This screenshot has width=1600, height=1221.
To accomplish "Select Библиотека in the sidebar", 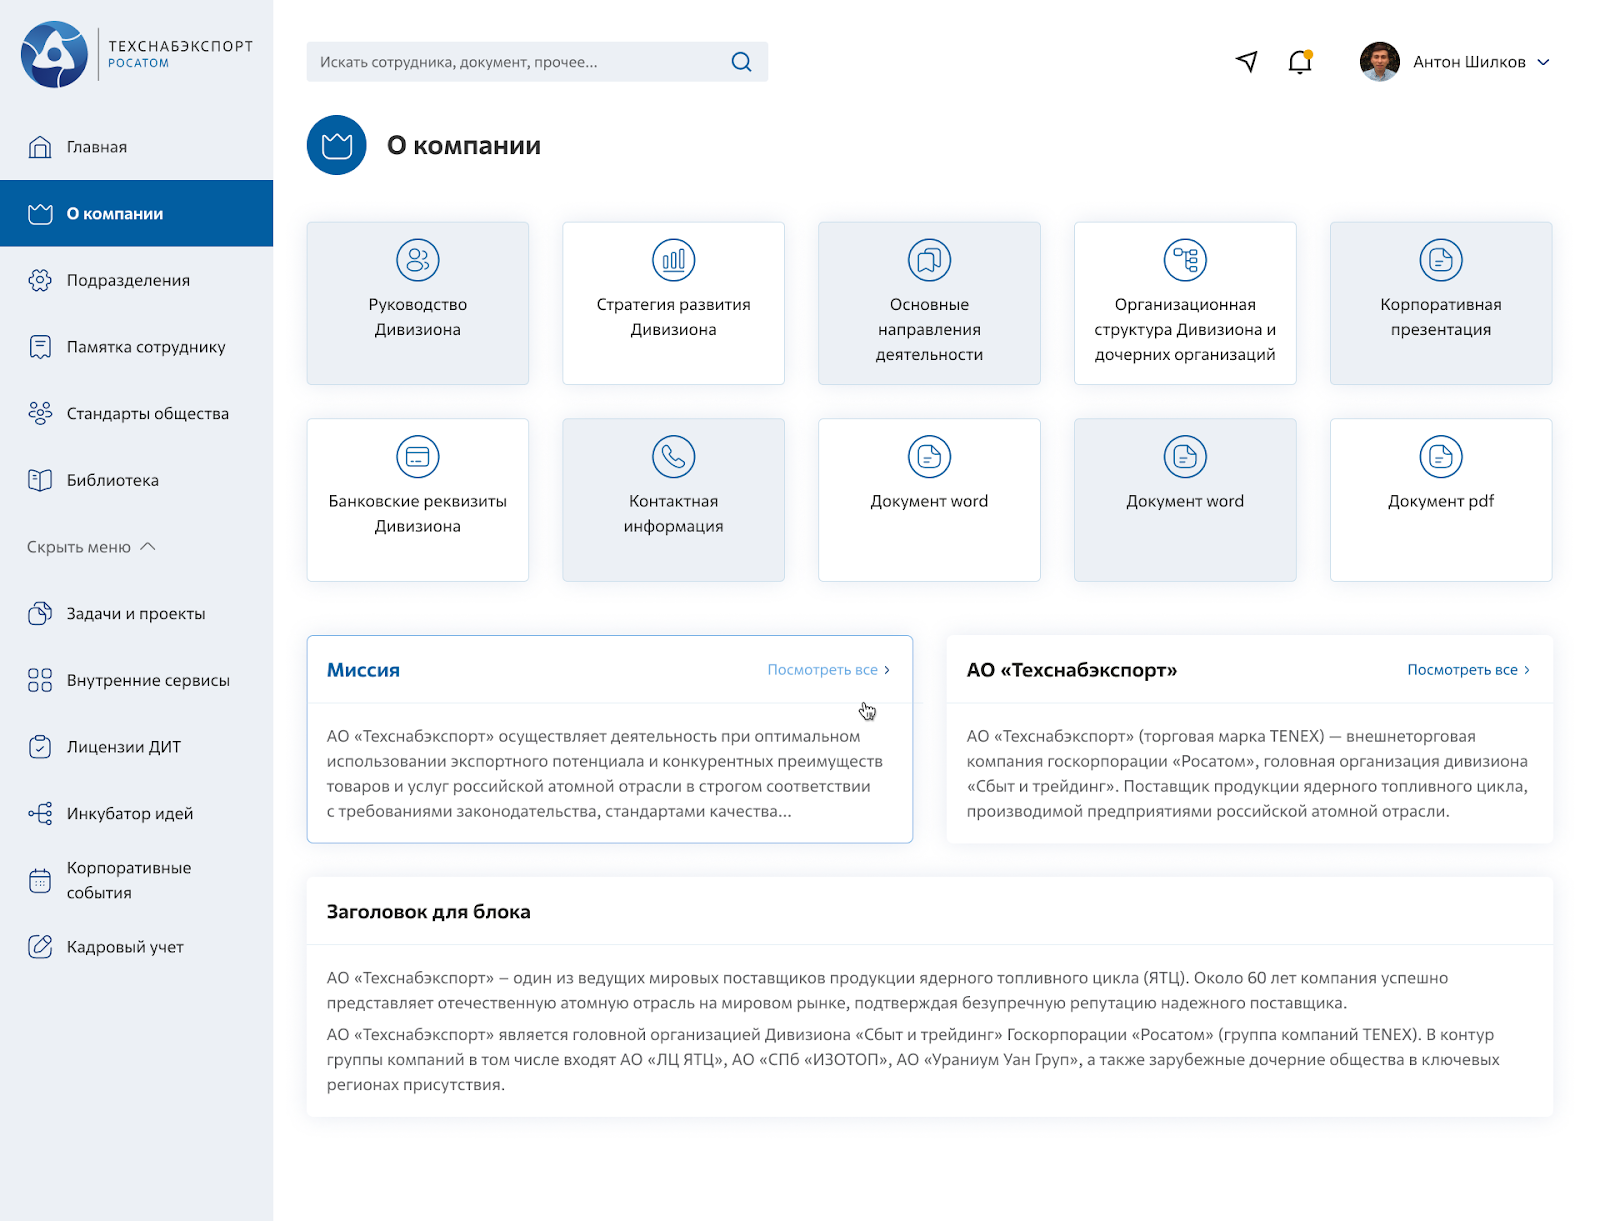I will (112, 480).
